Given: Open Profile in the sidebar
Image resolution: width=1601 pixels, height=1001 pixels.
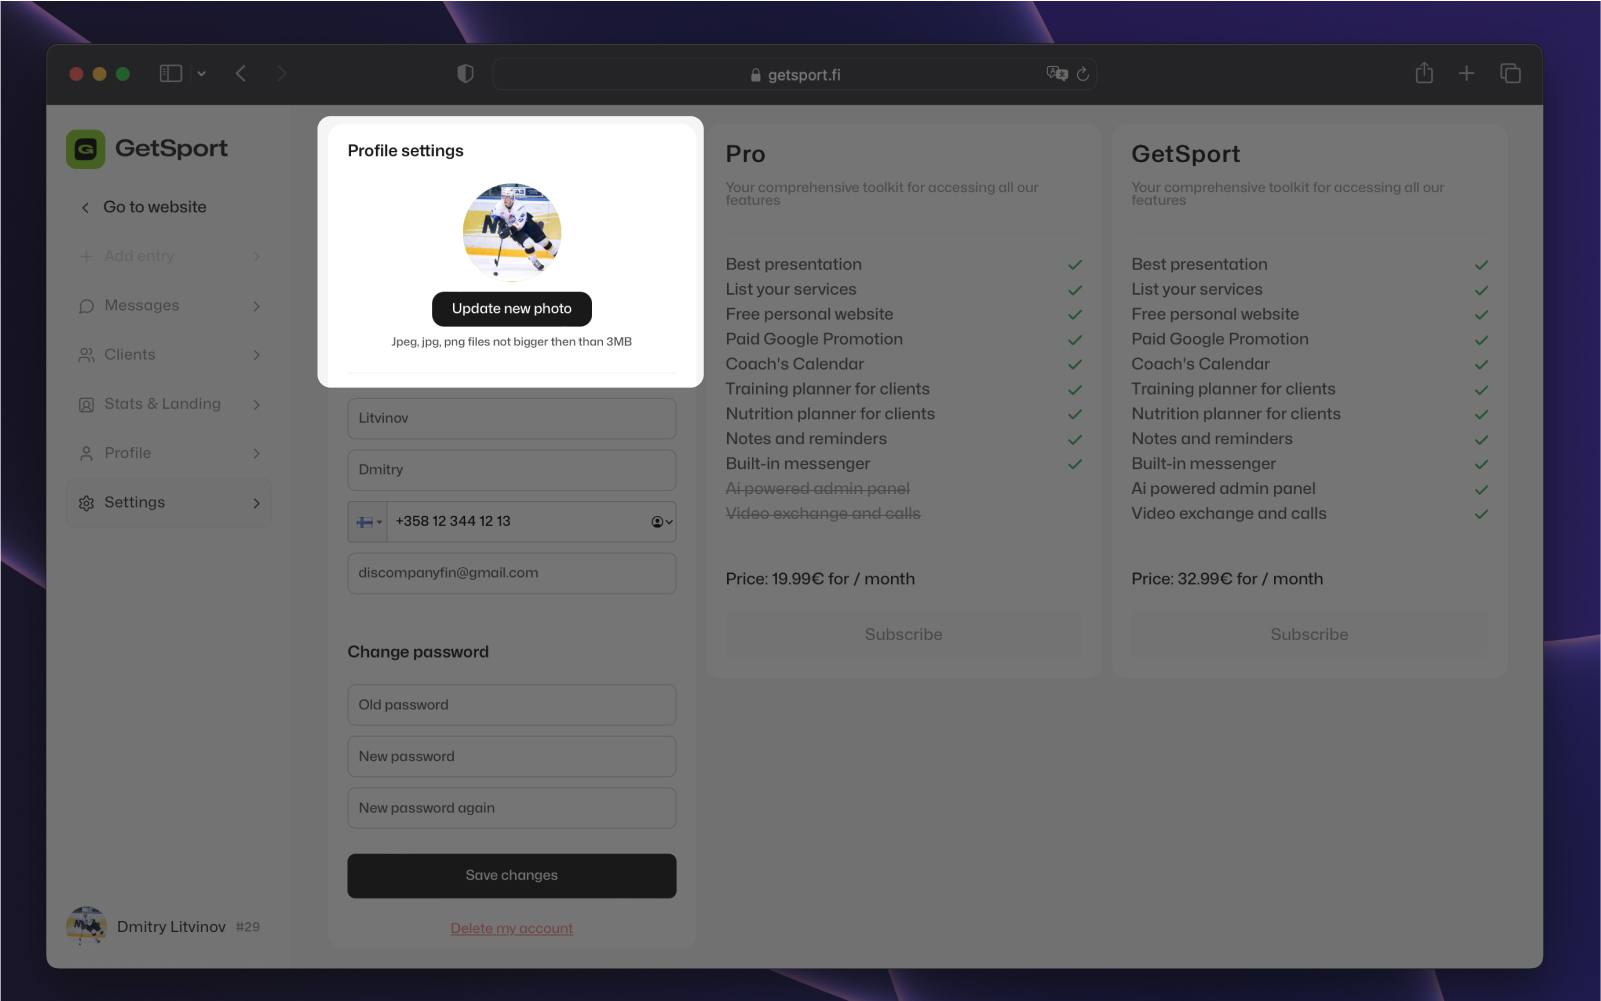Looking at the screenshot, I should click(169, 453).
